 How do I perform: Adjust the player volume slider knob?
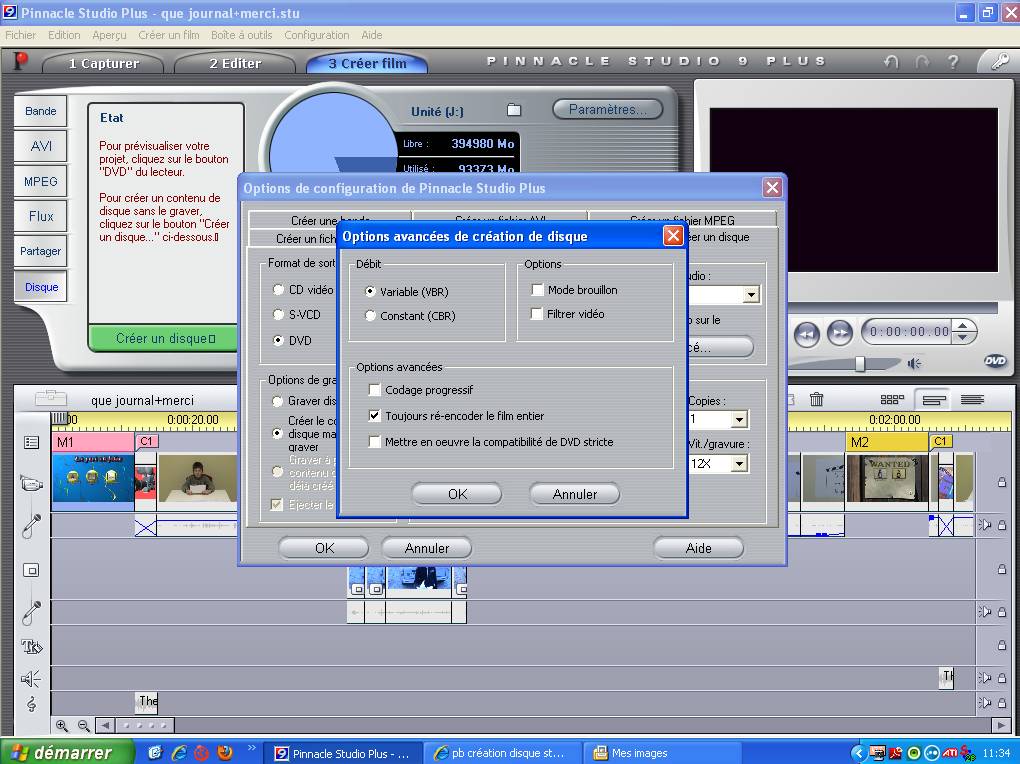860,363
